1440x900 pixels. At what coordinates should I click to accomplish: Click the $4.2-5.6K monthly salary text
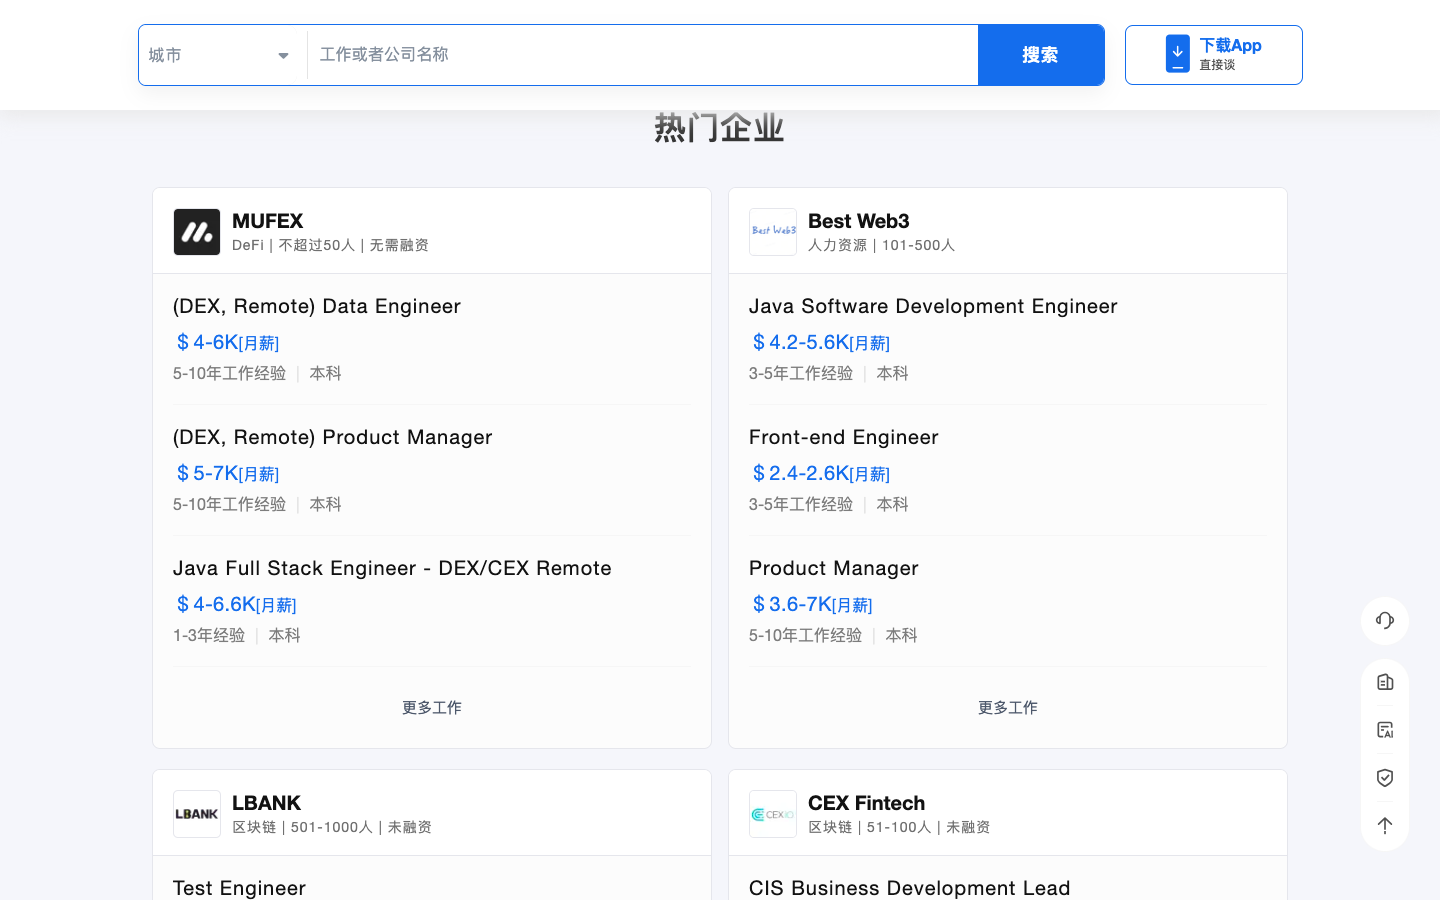click(820, 342)
